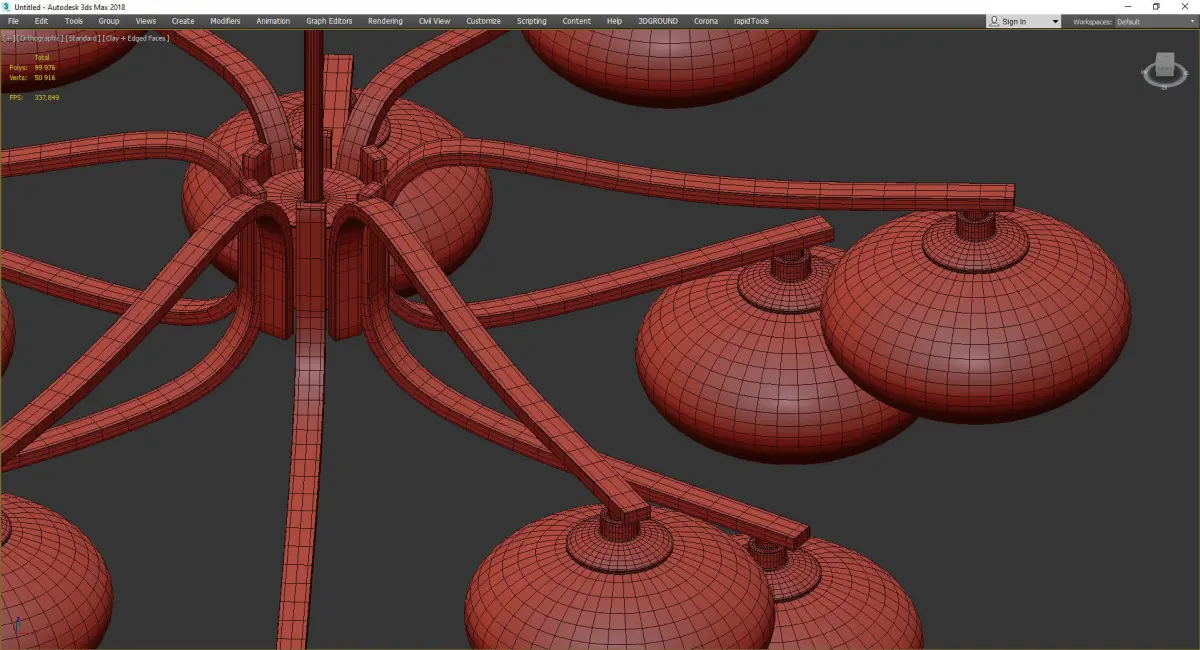Click the Polys count statistic
Viewport: 1200px width, 650px height.
pyautogui.click(x=32, y=67)
